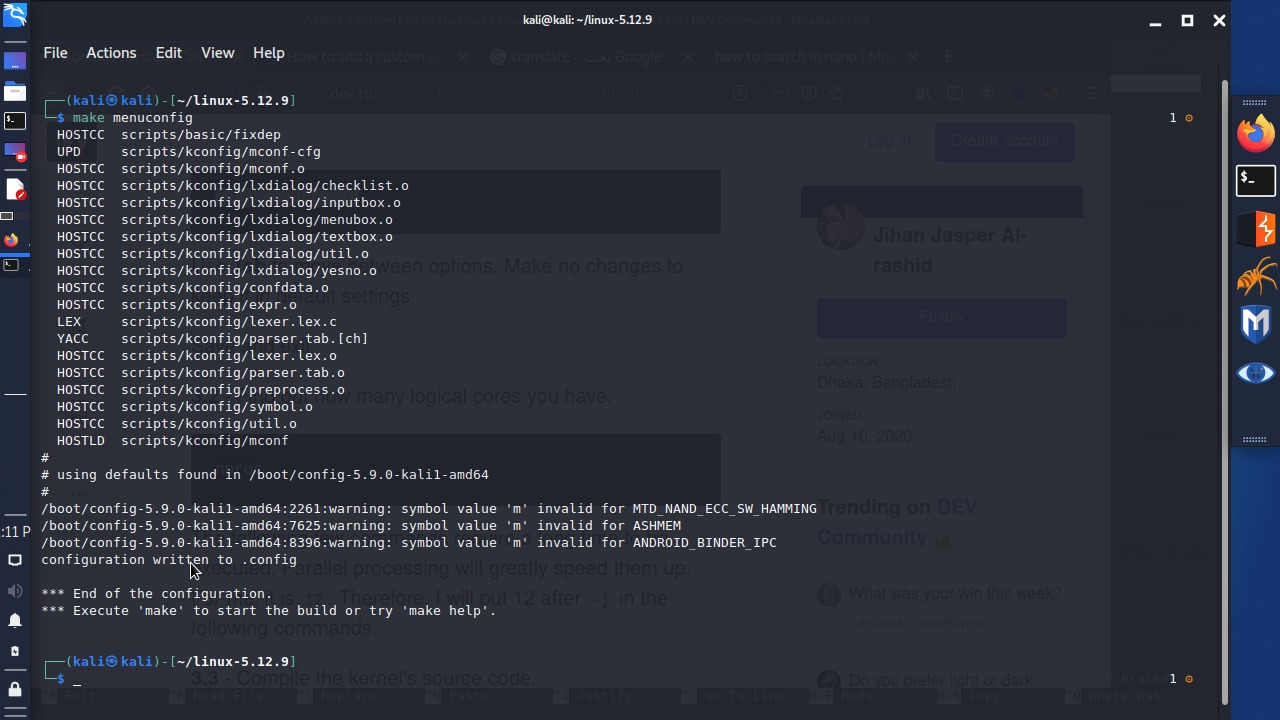Screen dimensions: 1280x720
Task: Open the Actions menu in the terminal
Action: [x=111, y=53]
